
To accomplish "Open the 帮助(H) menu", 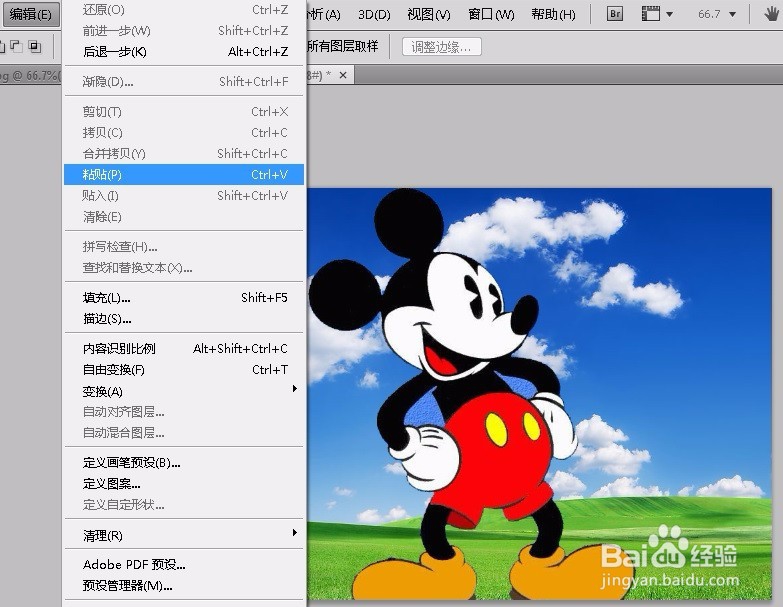I will (553, 14).
